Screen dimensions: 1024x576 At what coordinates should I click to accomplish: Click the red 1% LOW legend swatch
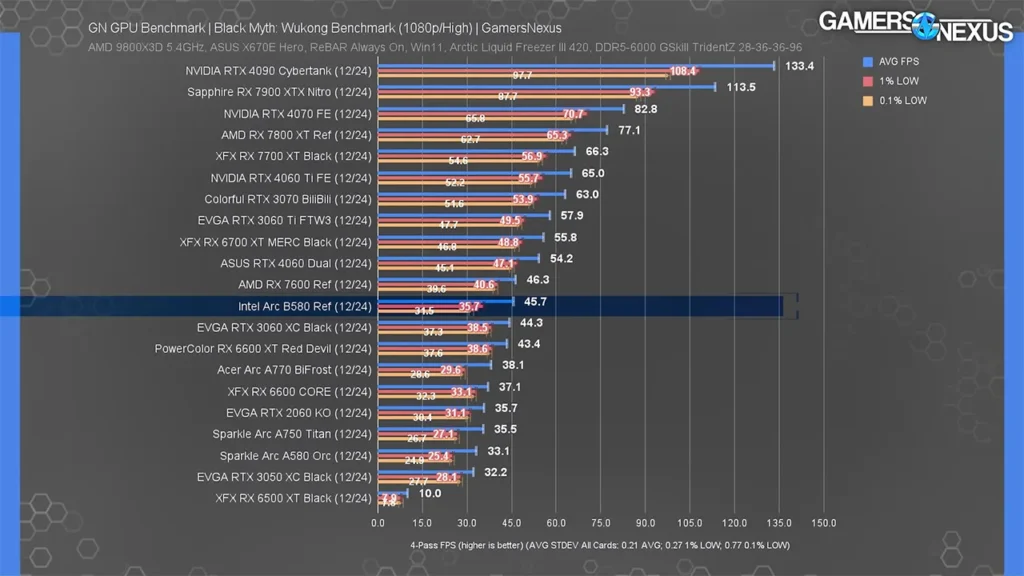point(867,81)
